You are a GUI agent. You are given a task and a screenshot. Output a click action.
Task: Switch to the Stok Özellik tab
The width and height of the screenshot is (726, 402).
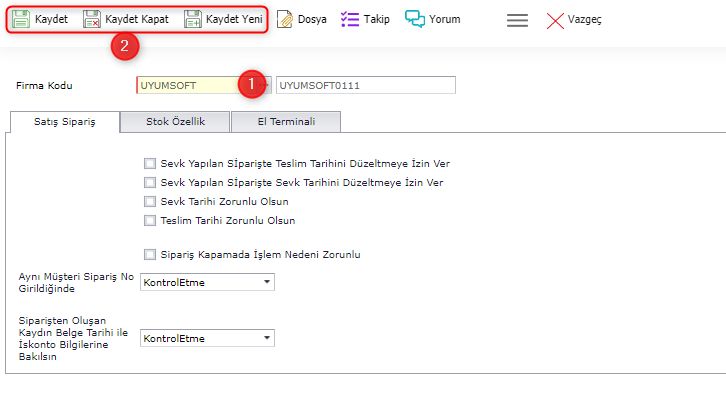coord(175,122)
